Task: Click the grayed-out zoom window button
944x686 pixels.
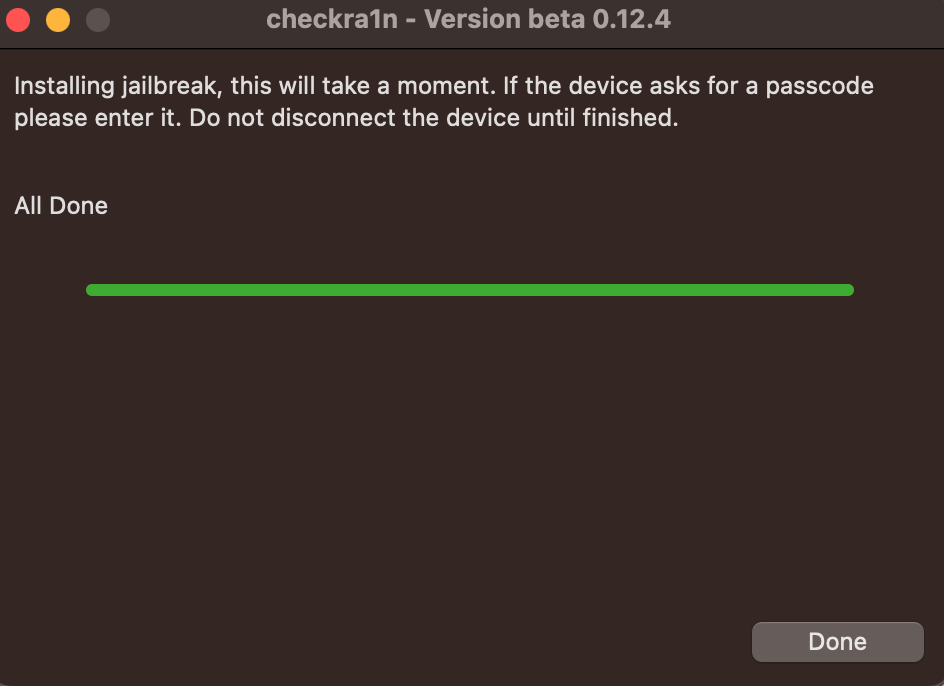Action: tap(97, 20)
